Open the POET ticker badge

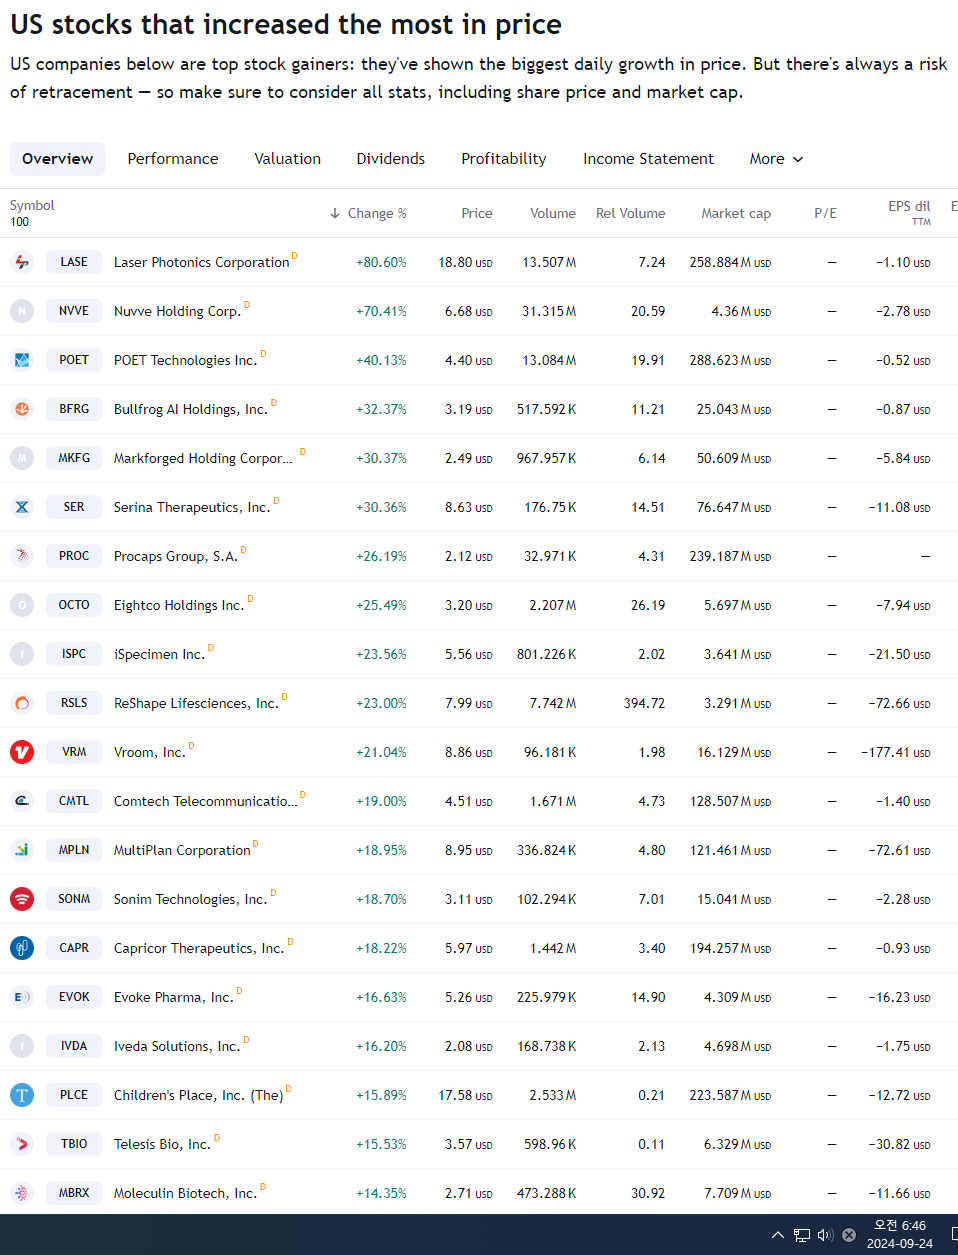tap(74, 360)
